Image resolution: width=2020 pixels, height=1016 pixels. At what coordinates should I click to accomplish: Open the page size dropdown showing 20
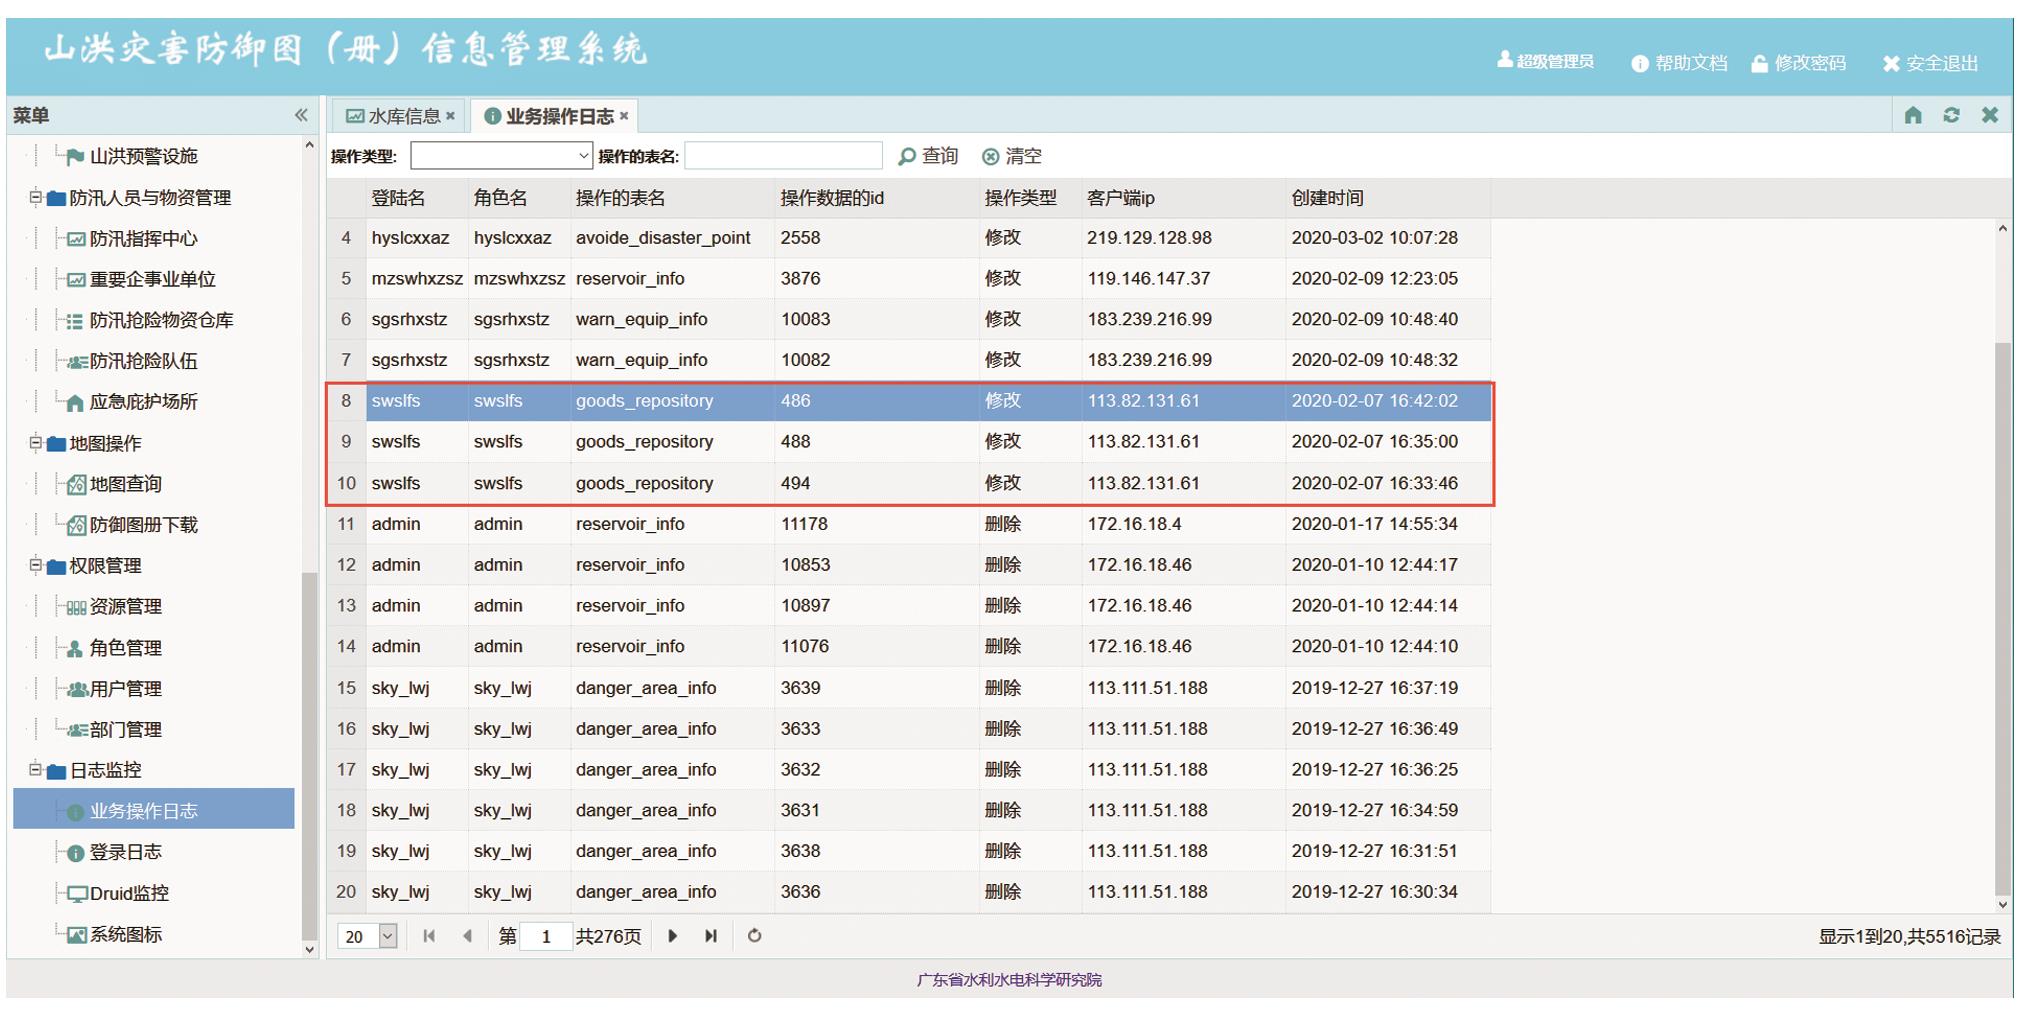coord(388,936)
